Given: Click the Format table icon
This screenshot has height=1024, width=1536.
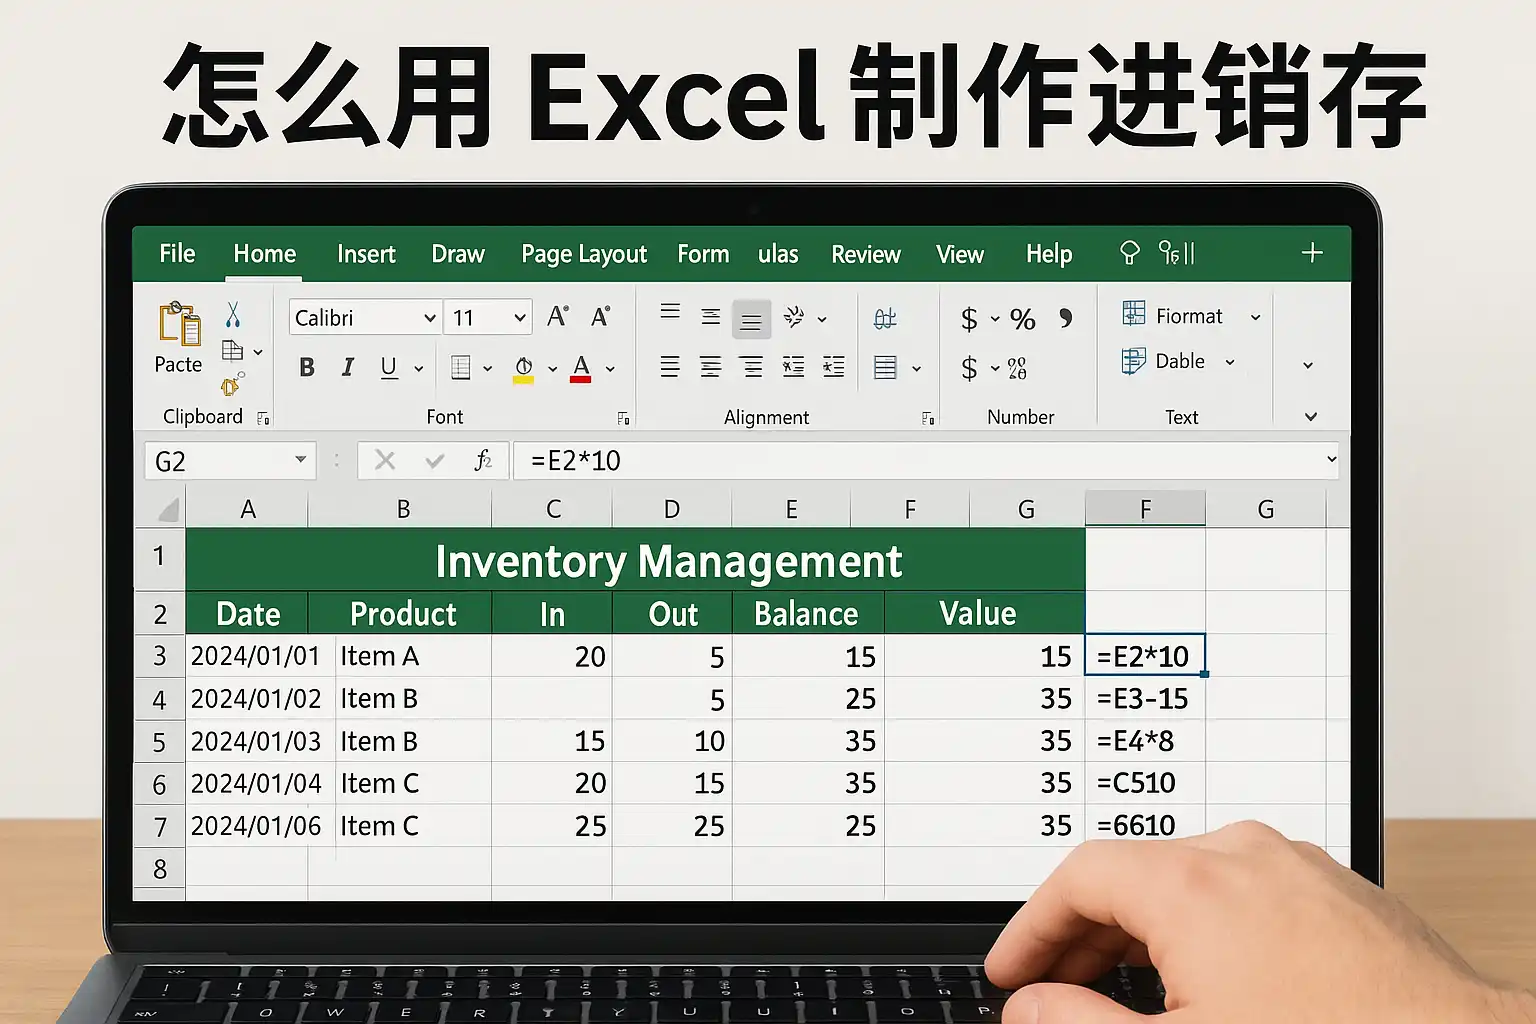Looking at the screenshot, I should 1134,314.
